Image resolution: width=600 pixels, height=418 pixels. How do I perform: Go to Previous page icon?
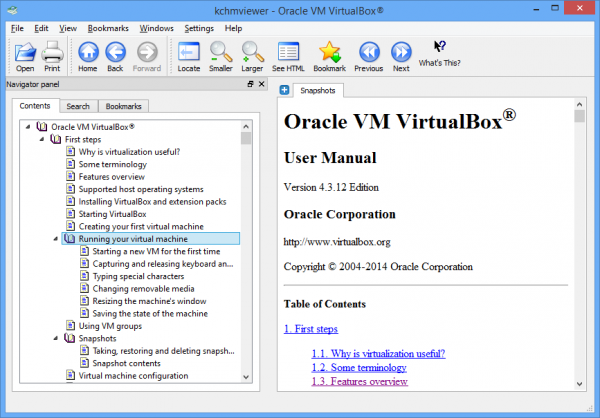pos(369,57)
